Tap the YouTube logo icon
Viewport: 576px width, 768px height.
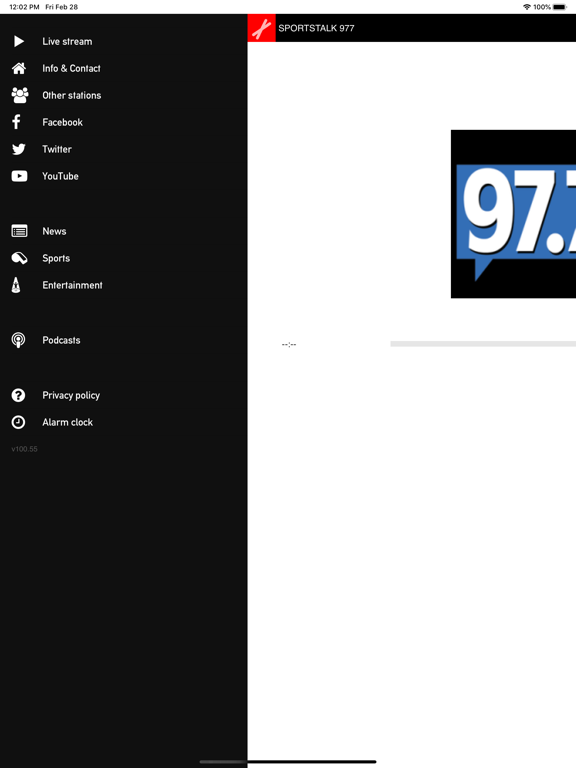19,176
